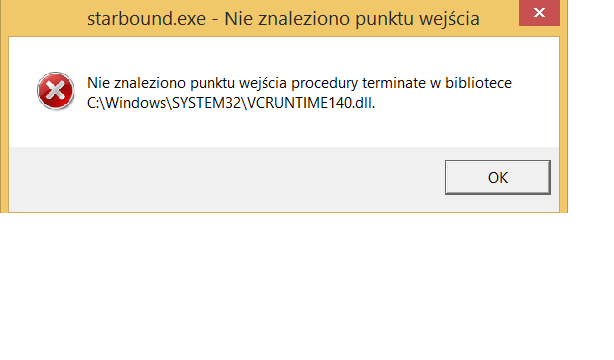Click the word "bibliotece" in the message
614x360 pixels.
click(479, 83)
